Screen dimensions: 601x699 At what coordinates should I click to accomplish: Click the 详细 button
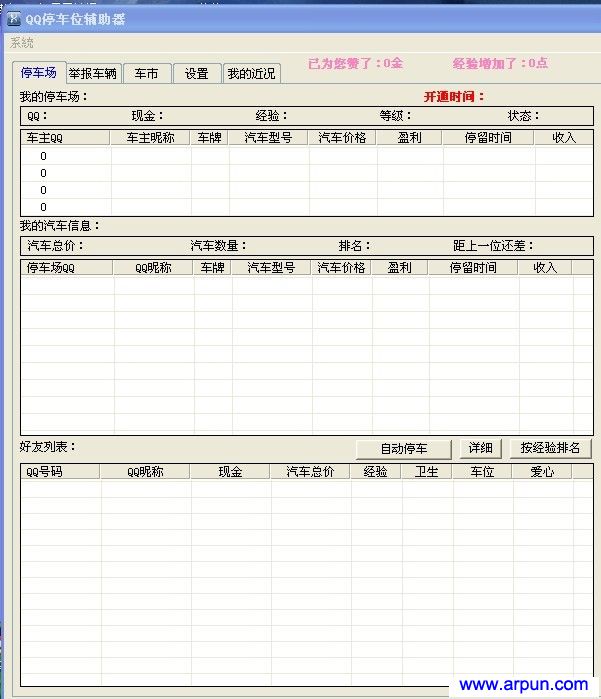coord(481,448)
